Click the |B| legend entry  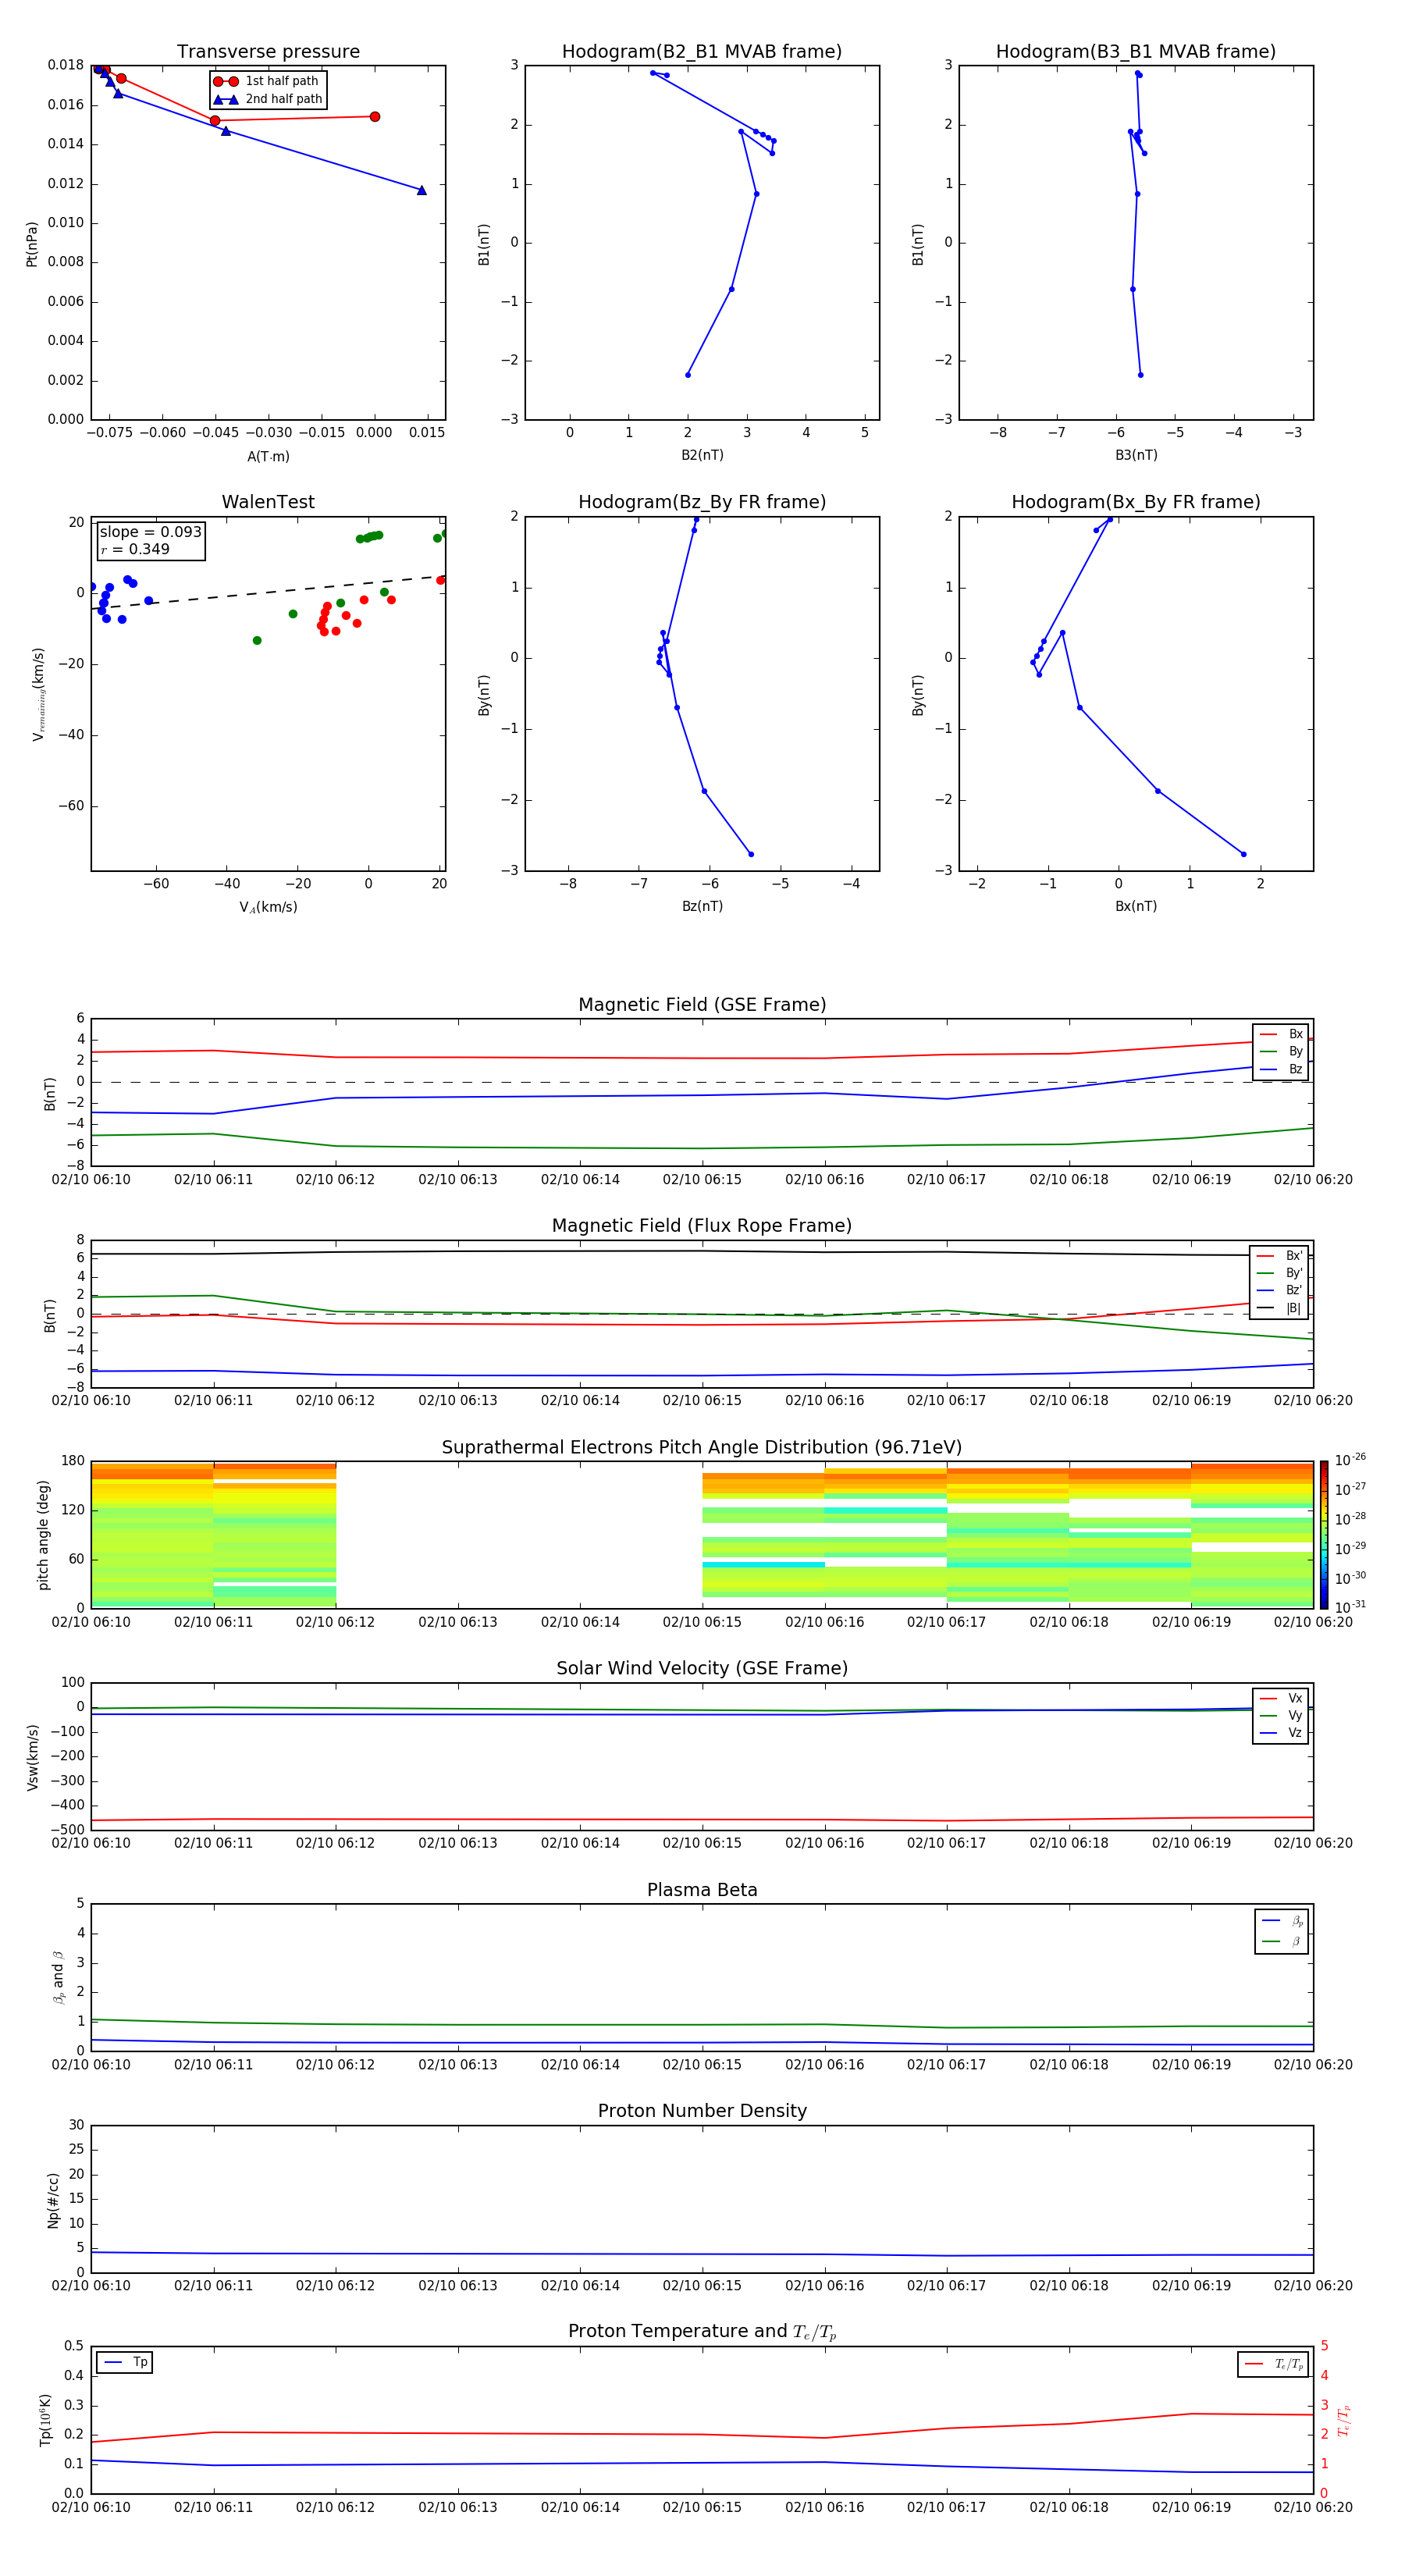[1279, 1308]
